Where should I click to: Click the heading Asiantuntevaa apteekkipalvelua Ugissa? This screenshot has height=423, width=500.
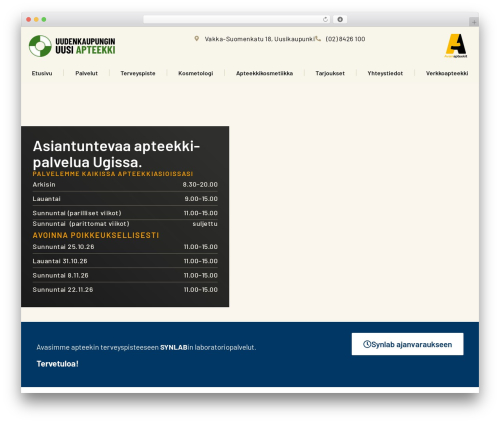[x=116, y=154]
